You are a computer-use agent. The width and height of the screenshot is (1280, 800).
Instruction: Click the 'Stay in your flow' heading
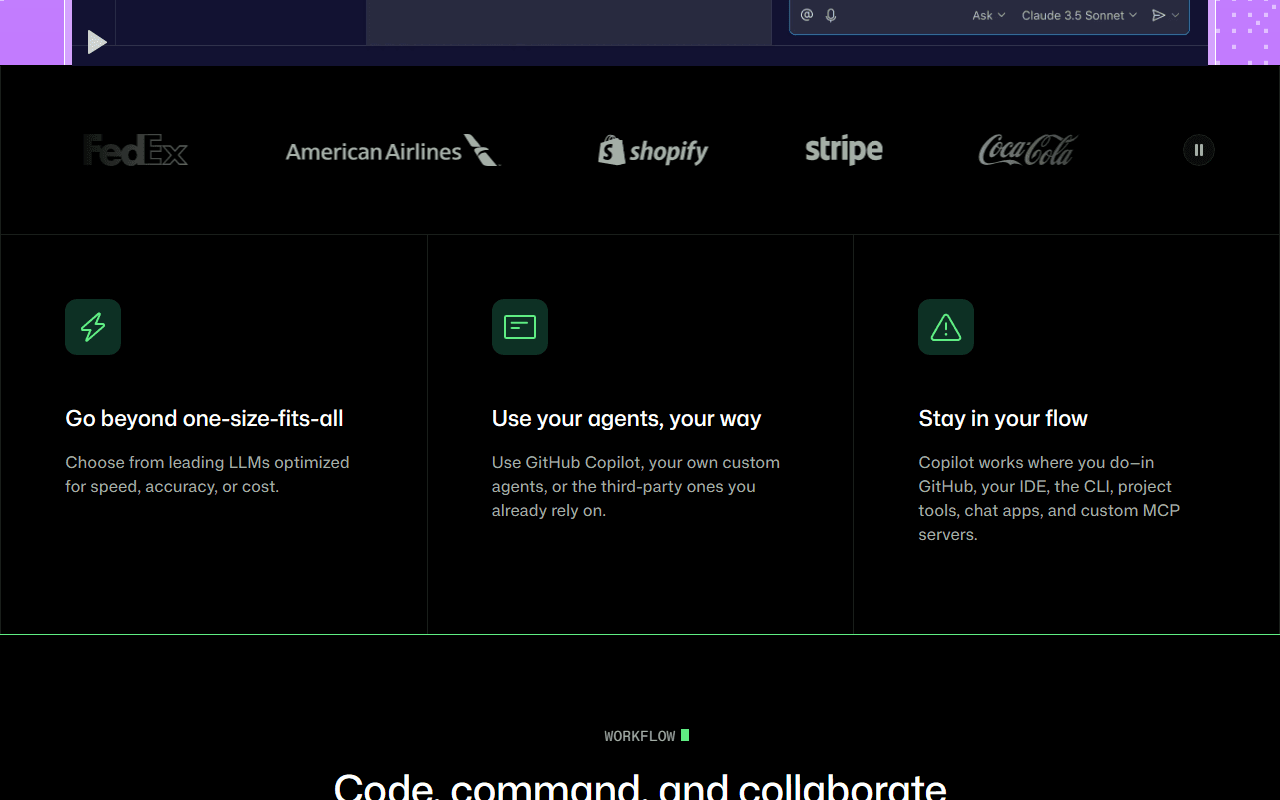(x=1003, y=418)
